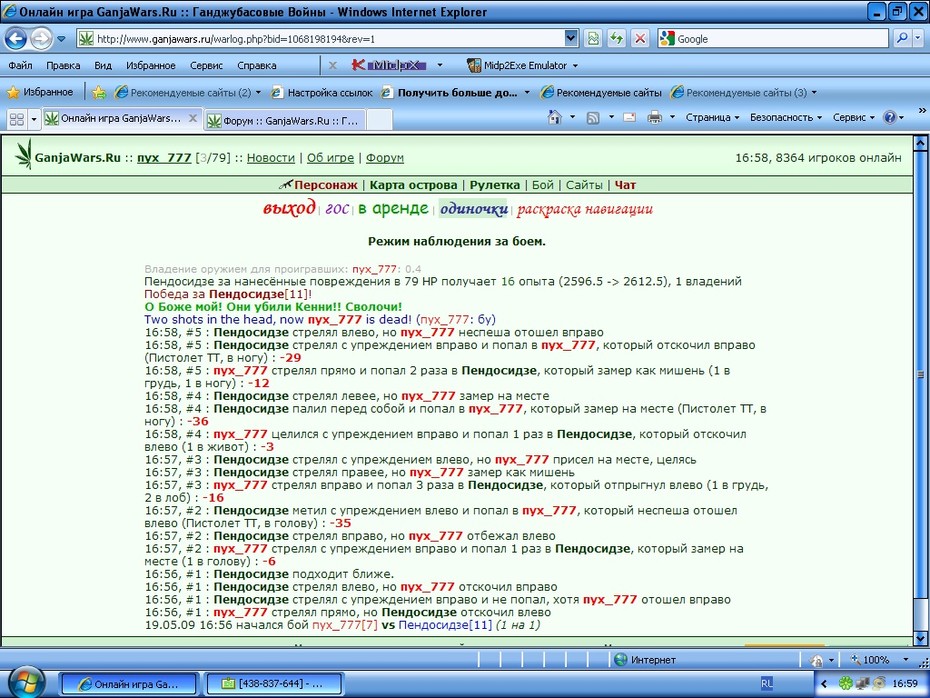Click the Windows Start orb button

[25, 683]
